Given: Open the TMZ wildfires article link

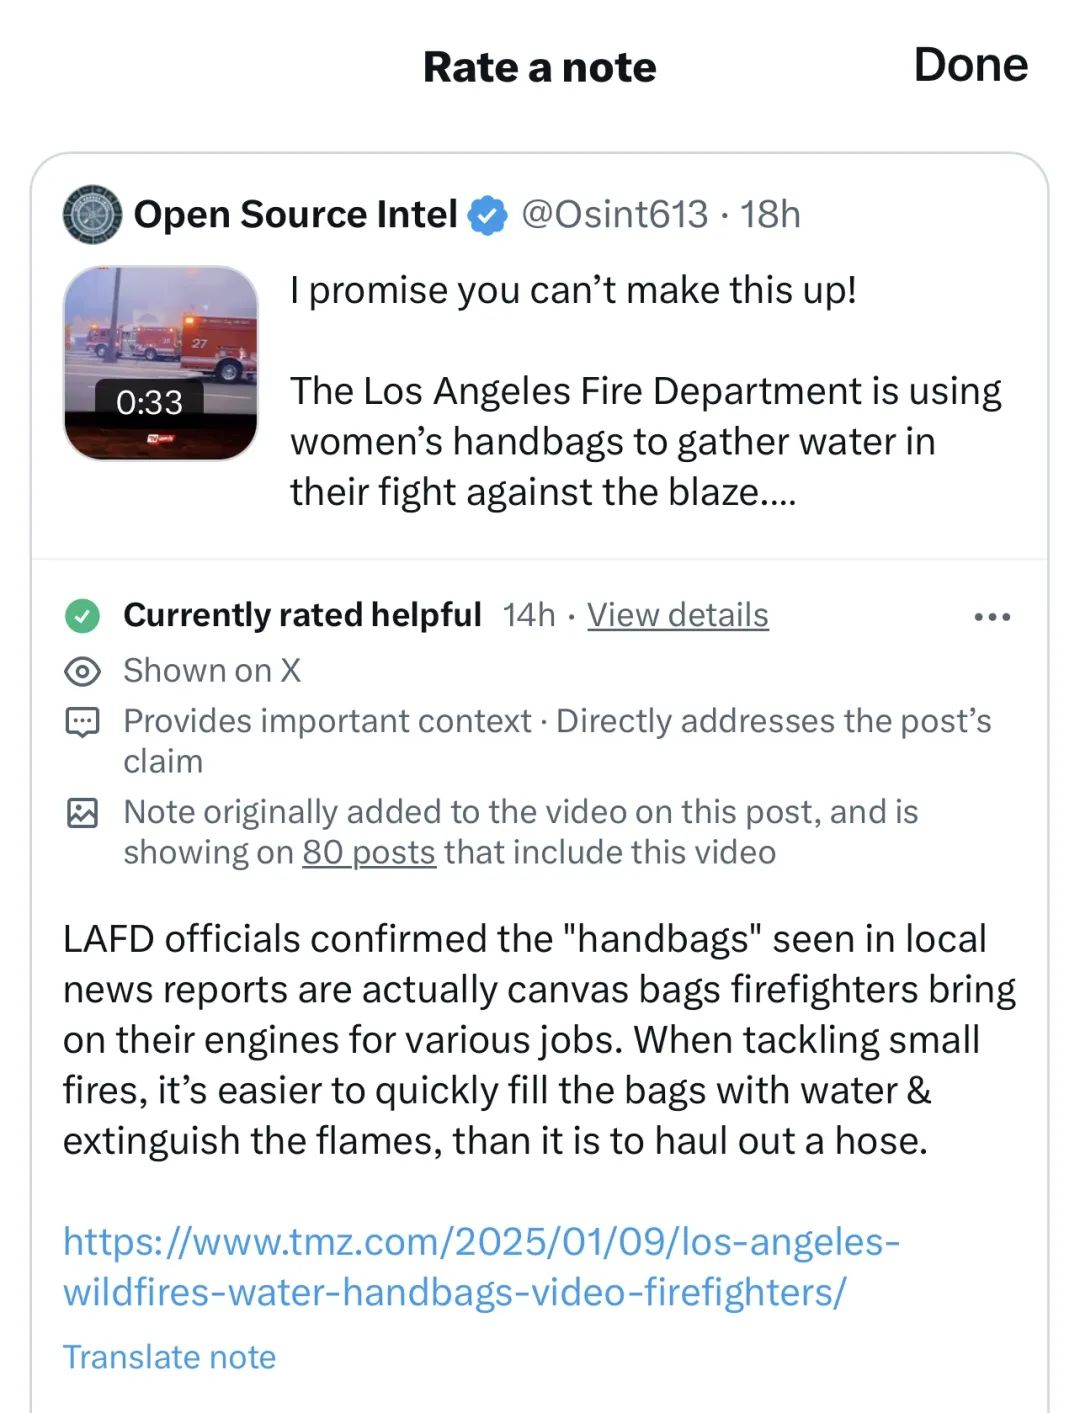Looking at the screenshot, I should pyautogui.click(x=480, y=1266).
